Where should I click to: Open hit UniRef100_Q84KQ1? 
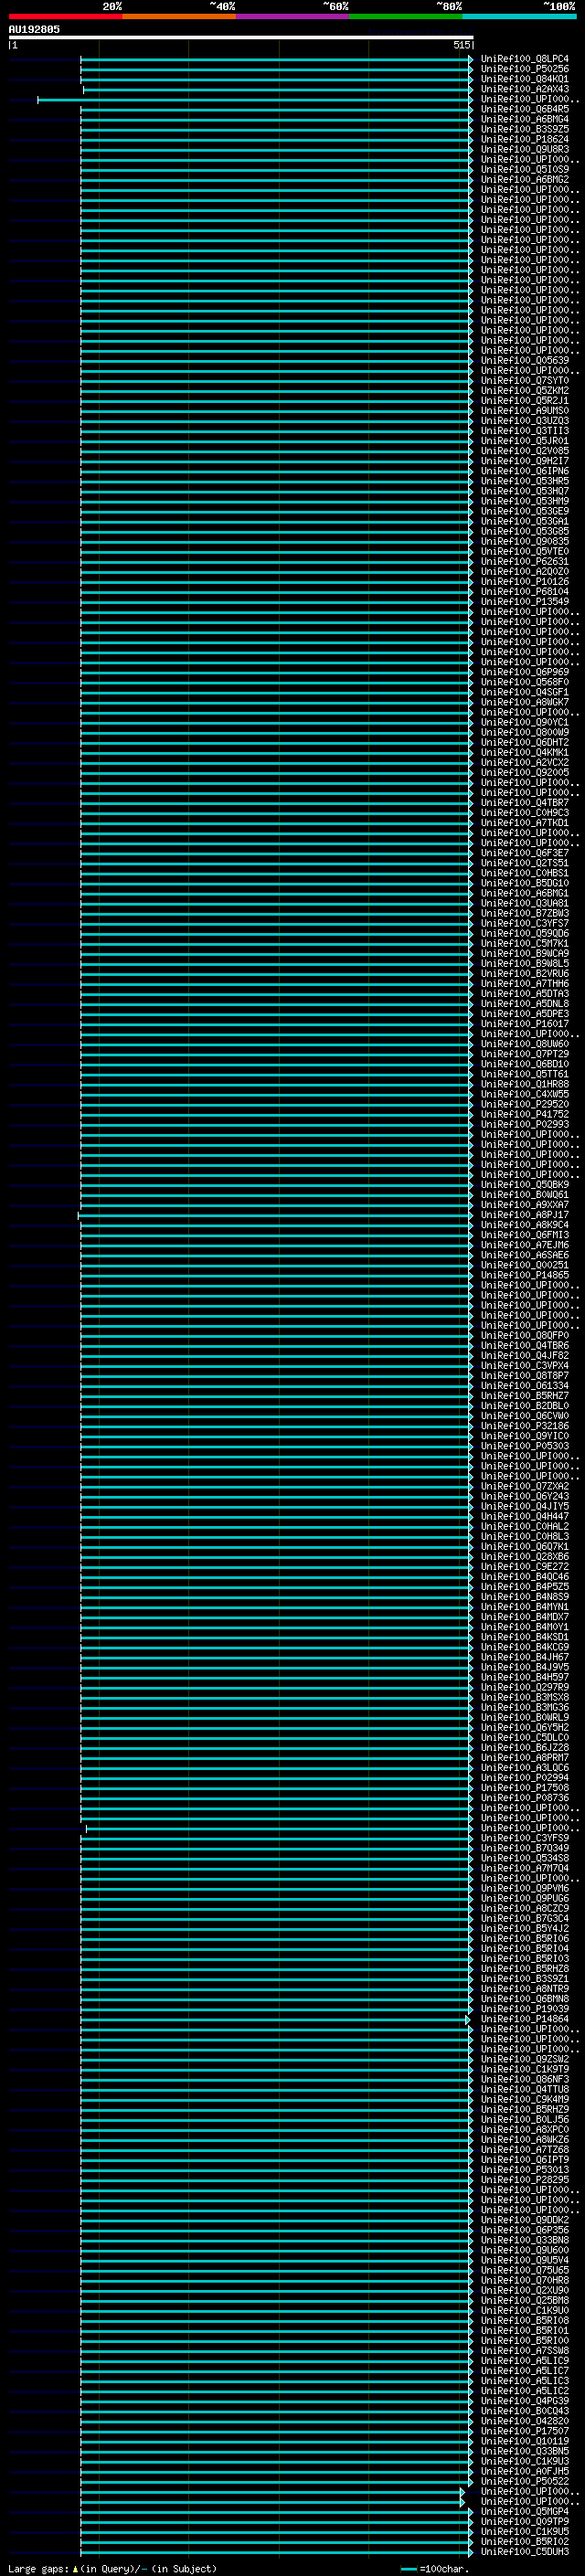tap(525, 79)
